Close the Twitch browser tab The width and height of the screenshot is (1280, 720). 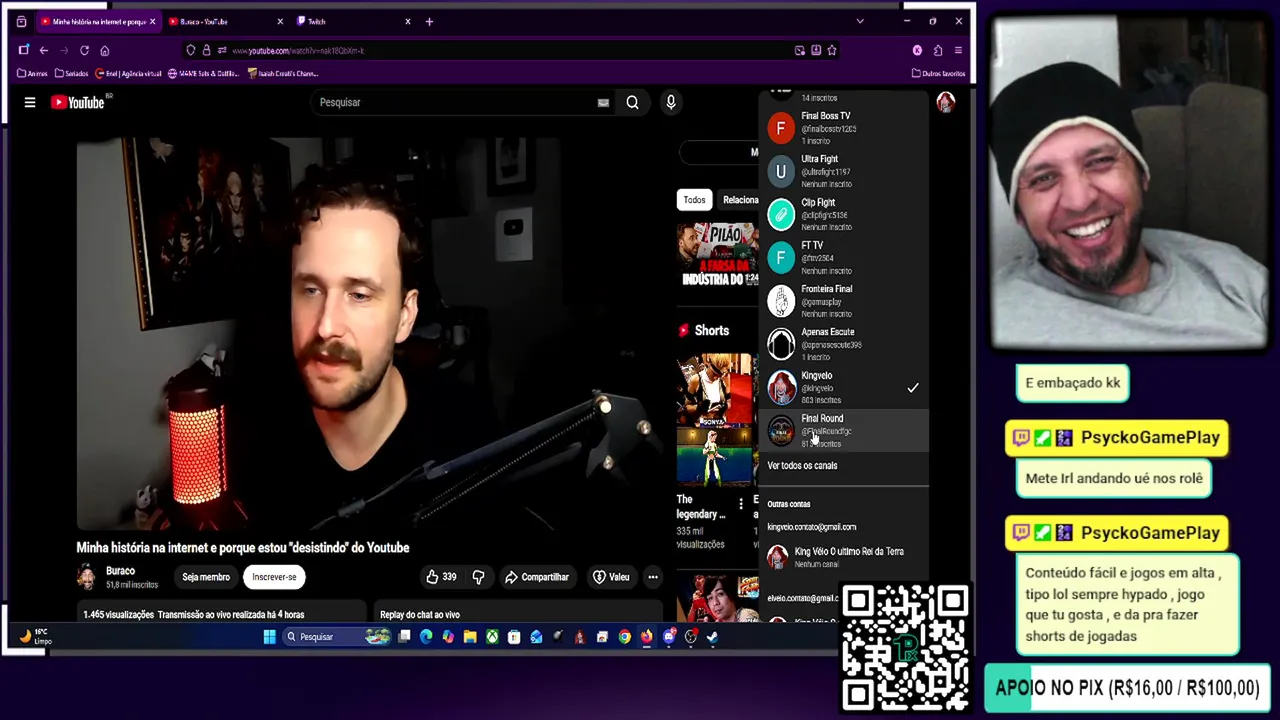(407, 21)
